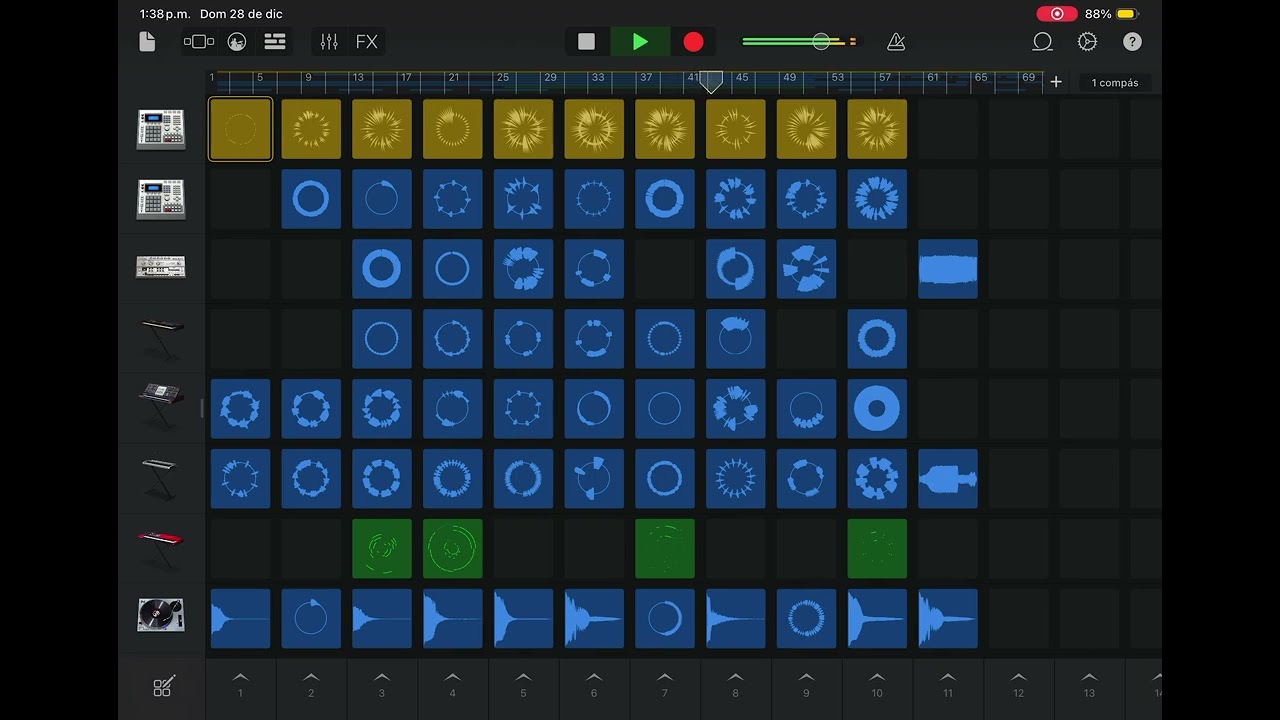This screenshot has height=720, width=1280.
Task: Toggle the metronome
Action: tap(896, 41)
